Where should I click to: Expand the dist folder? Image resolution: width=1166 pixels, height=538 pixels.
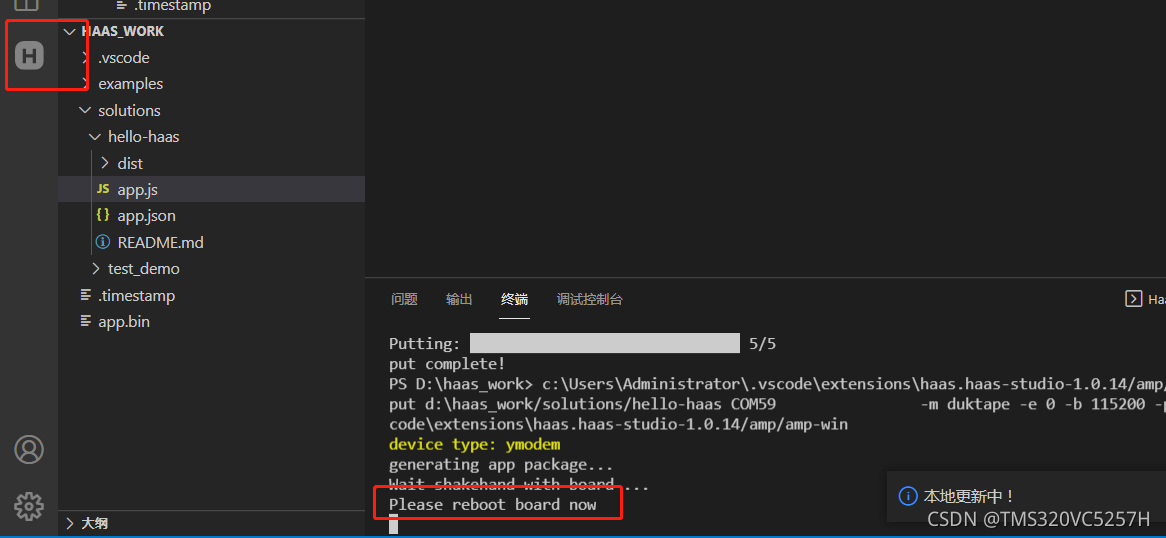point(104,163)
